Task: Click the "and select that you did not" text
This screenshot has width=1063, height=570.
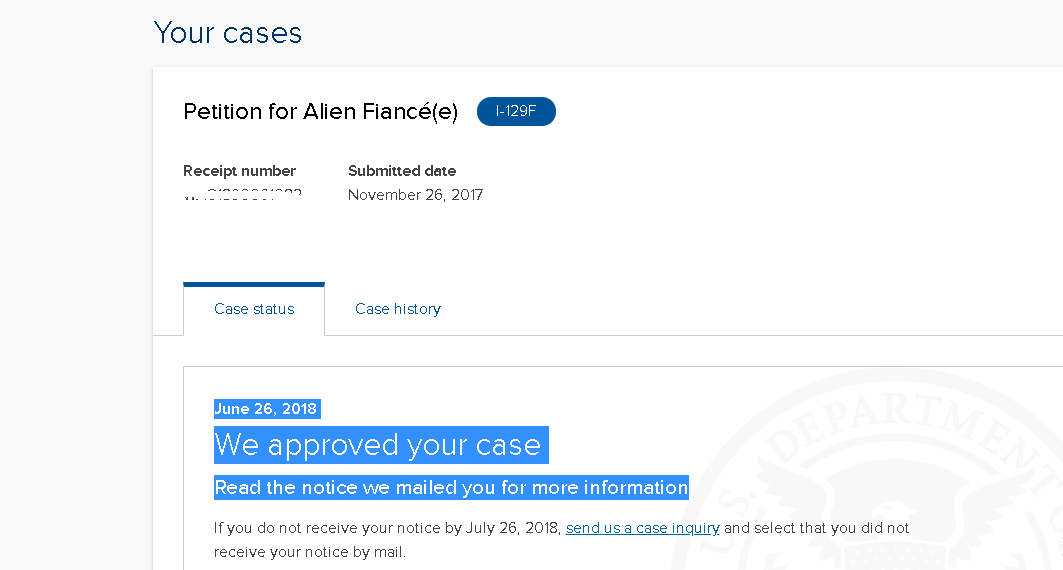Action: (x=816, y=528)
